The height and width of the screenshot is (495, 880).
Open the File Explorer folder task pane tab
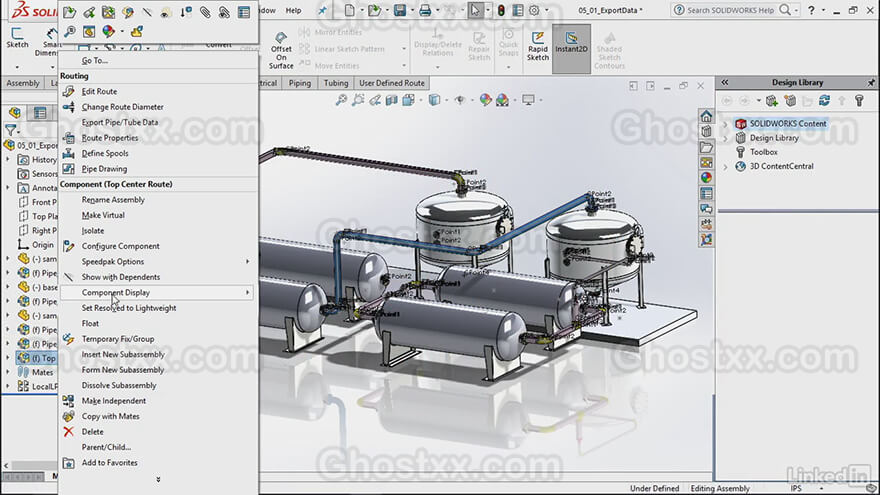coord(706,148)
